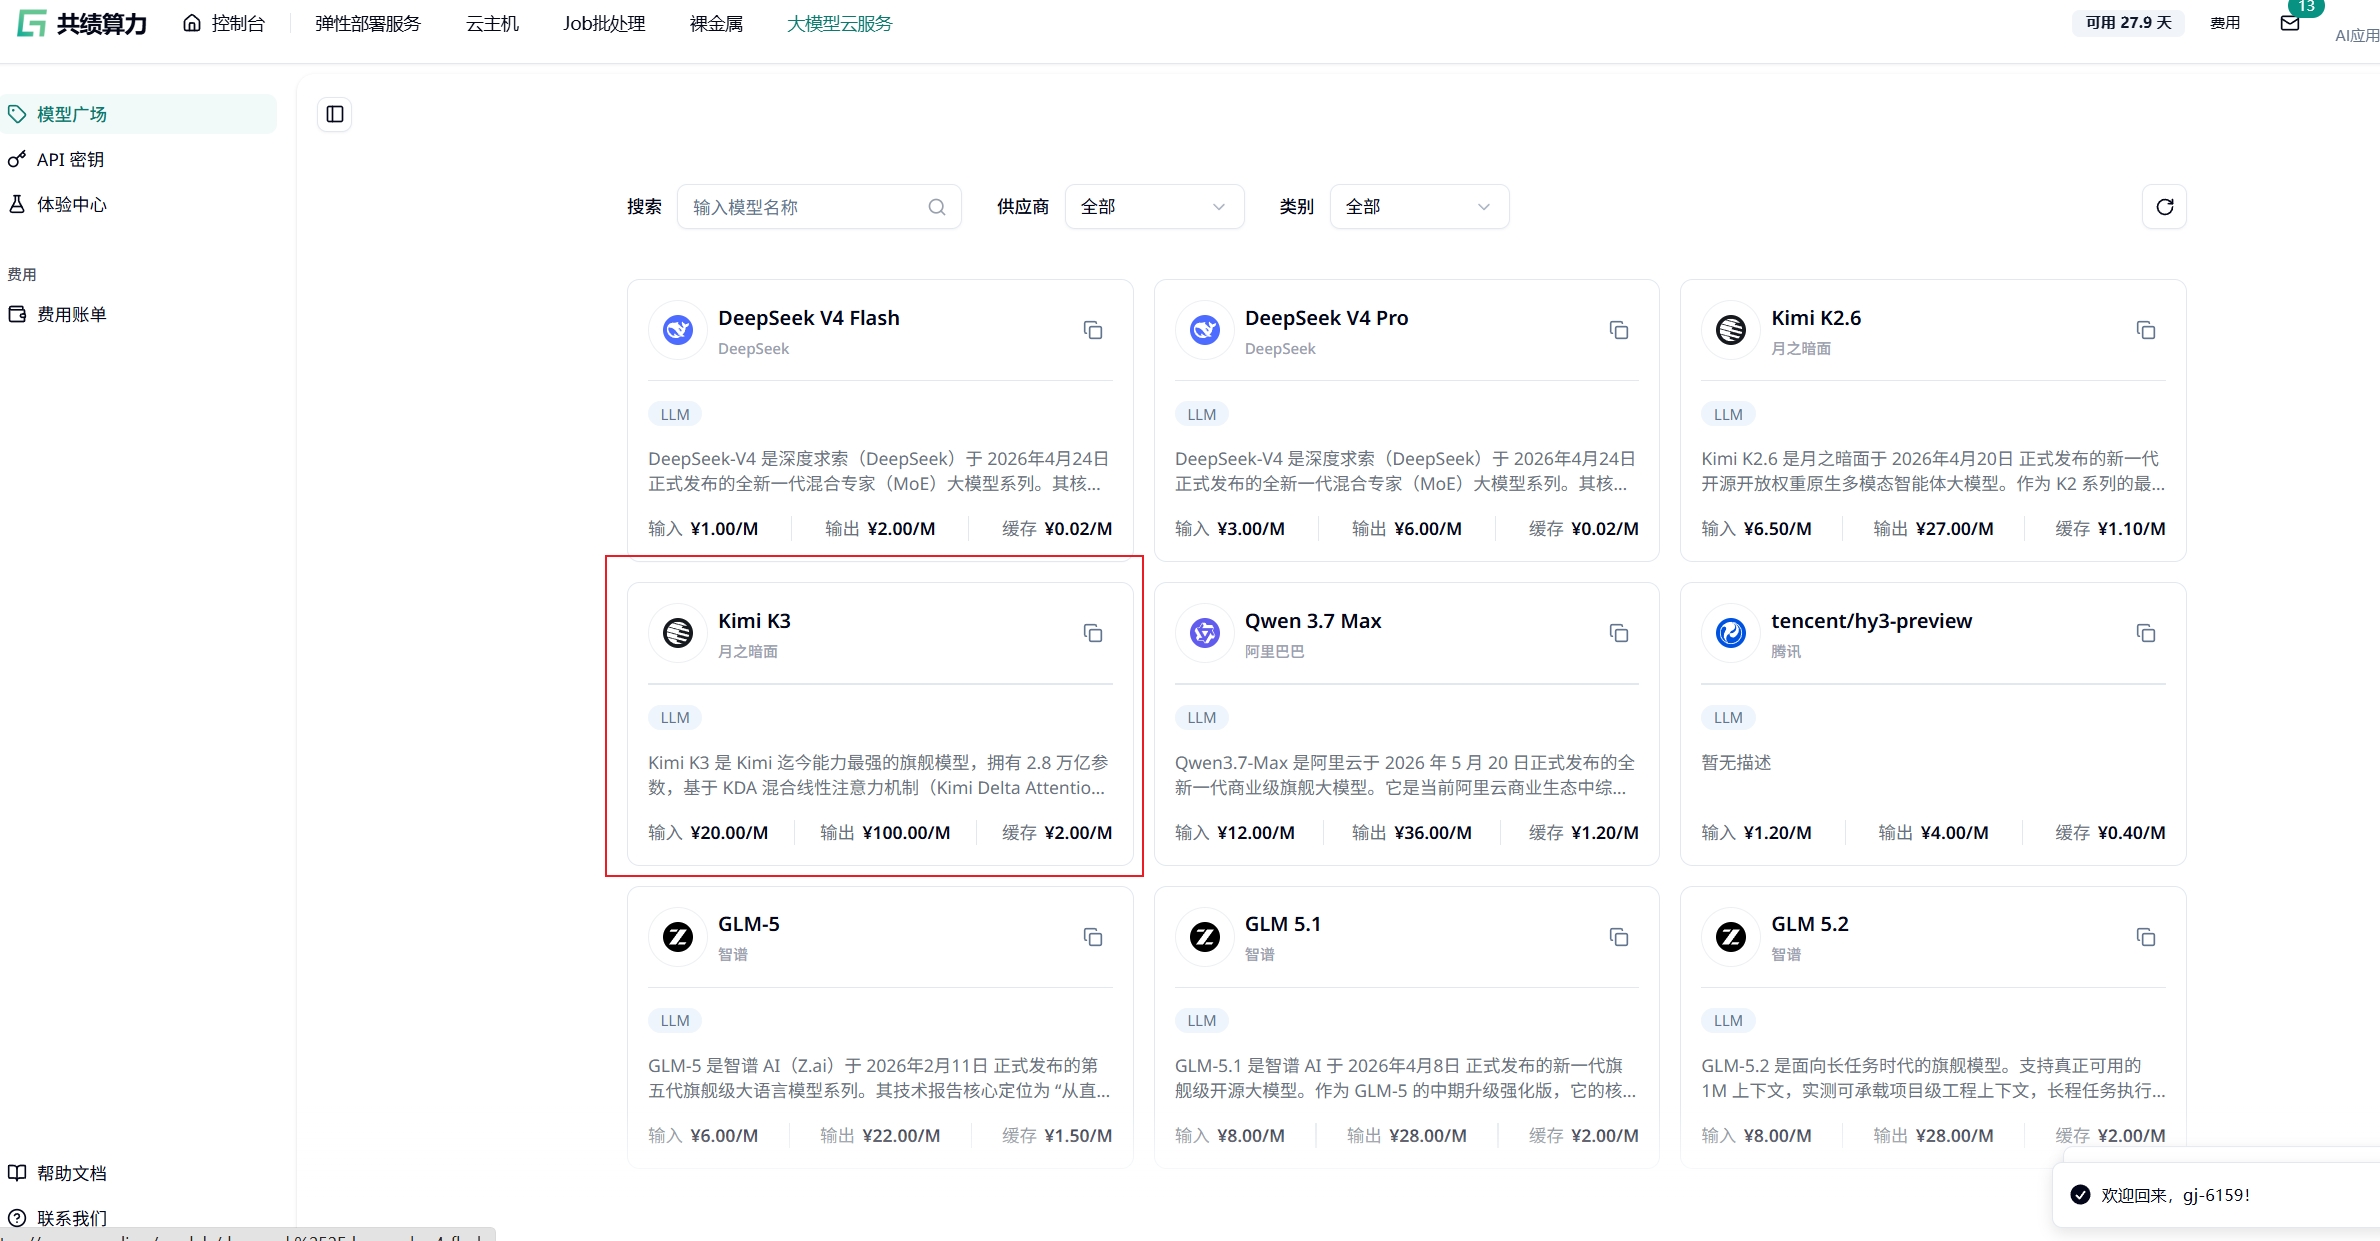2380x1241 pixels.
Task: Copy the Kimi K3 model name
Action: pos(1093,633)
